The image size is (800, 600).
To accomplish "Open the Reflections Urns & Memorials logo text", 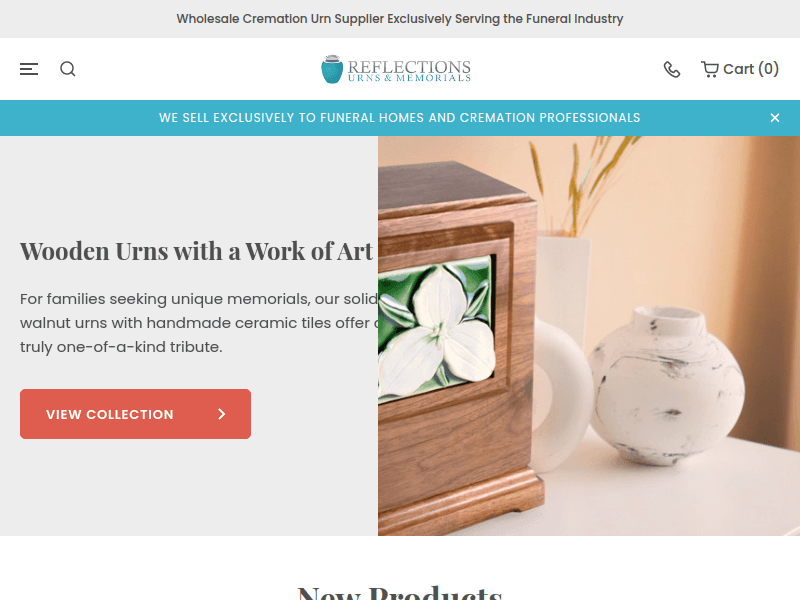I will tap(409, 70).
